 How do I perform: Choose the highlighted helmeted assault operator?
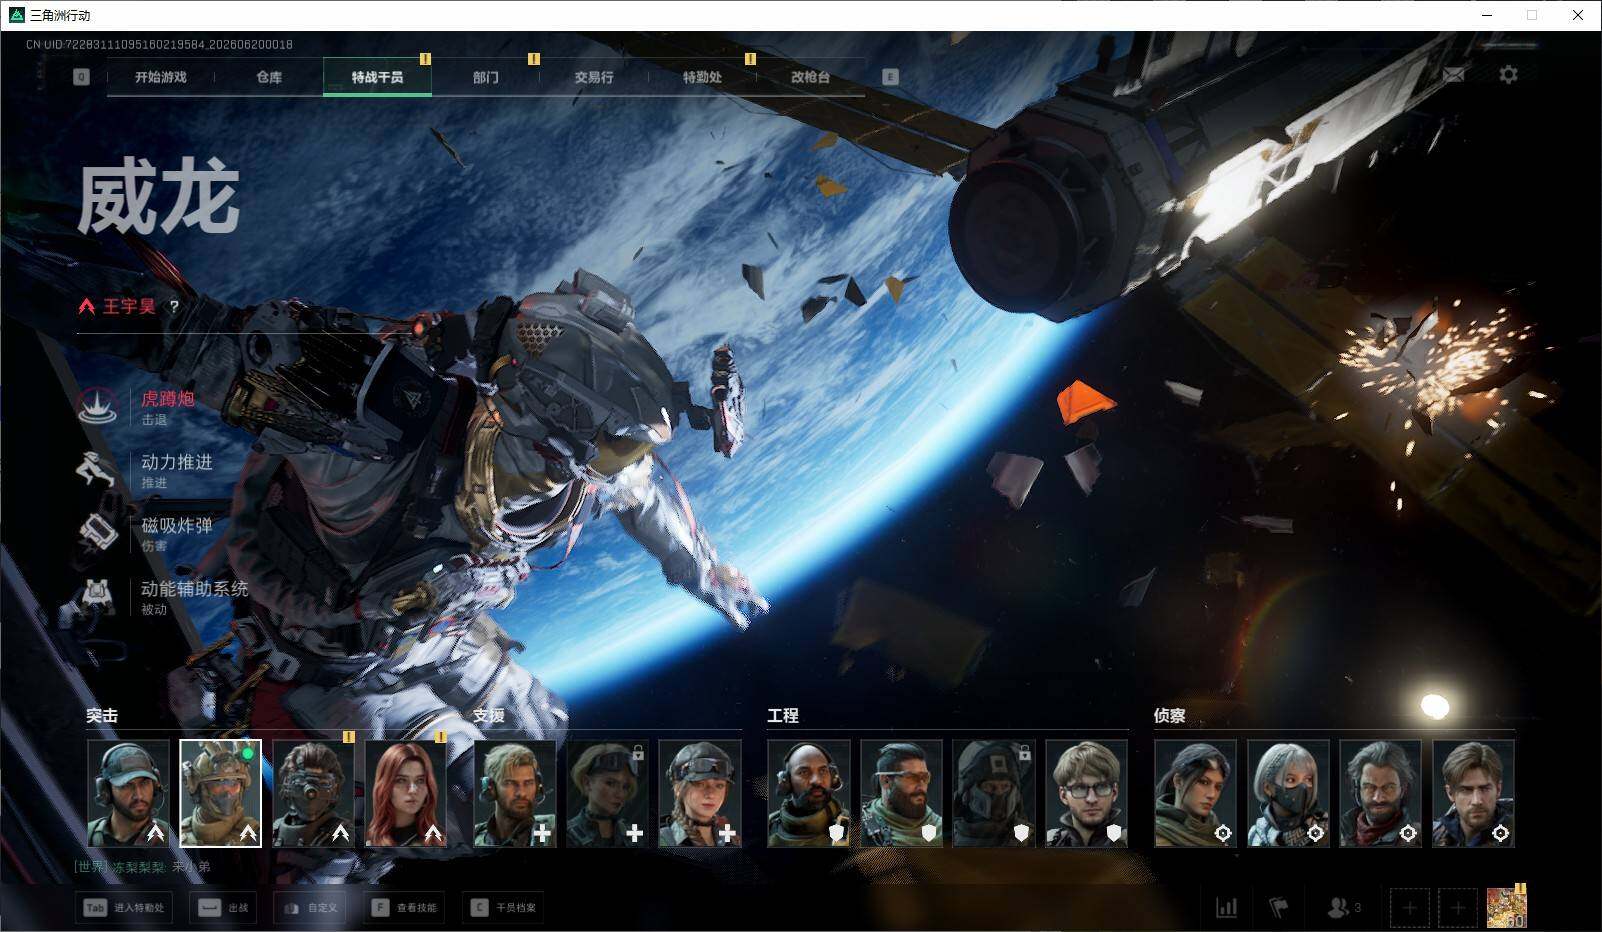pos(221,793)
